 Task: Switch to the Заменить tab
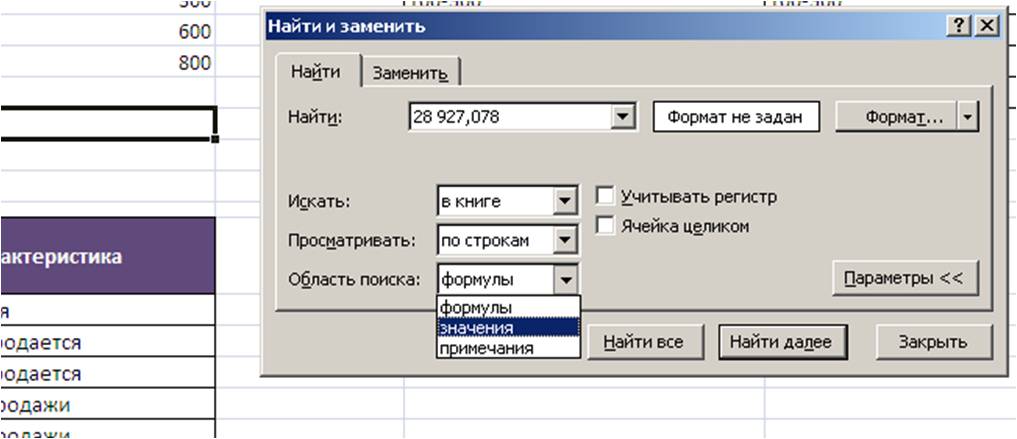tap(410, 72)
